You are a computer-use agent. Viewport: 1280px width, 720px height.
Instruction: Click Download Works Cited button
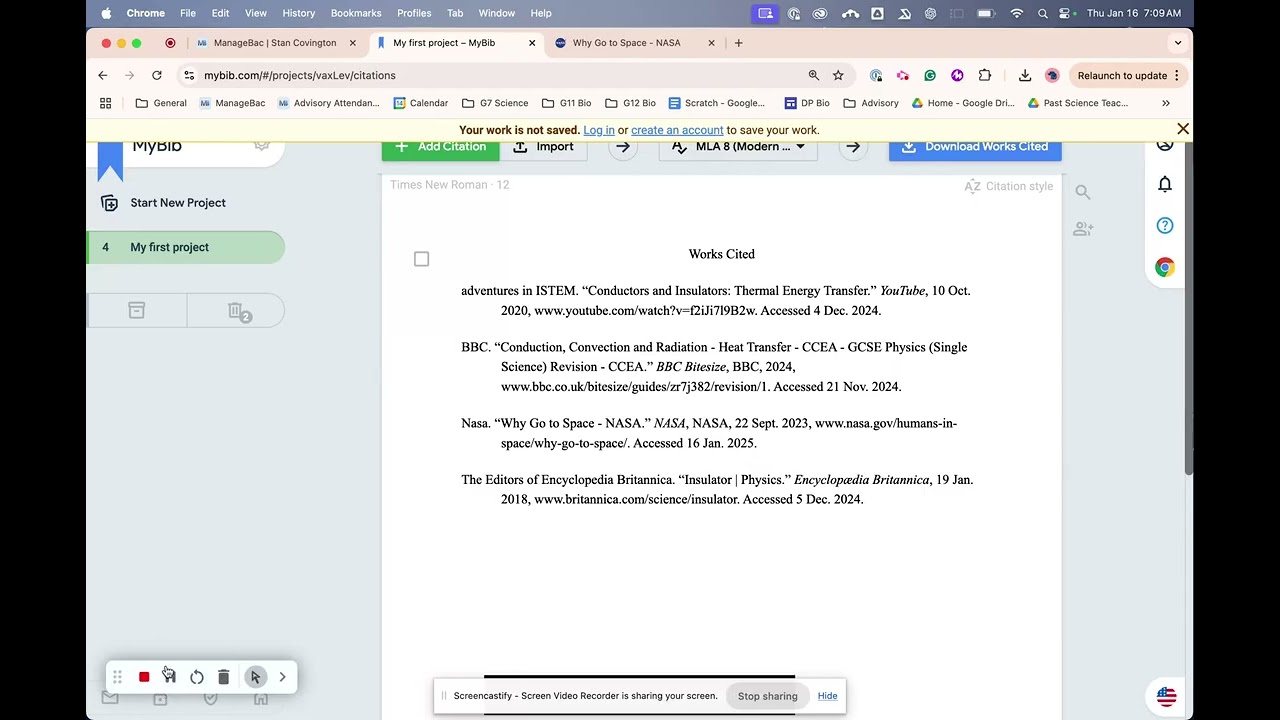975,147
